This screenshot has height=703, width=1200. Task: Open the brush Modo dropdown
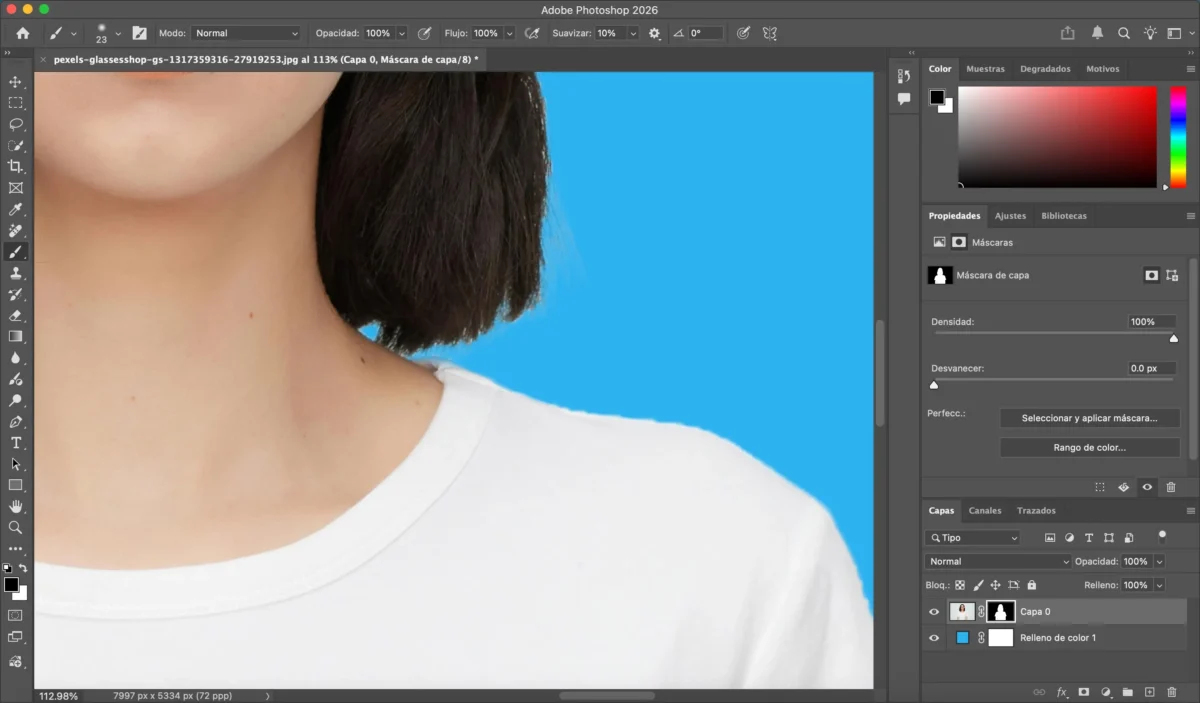(245, 33)
